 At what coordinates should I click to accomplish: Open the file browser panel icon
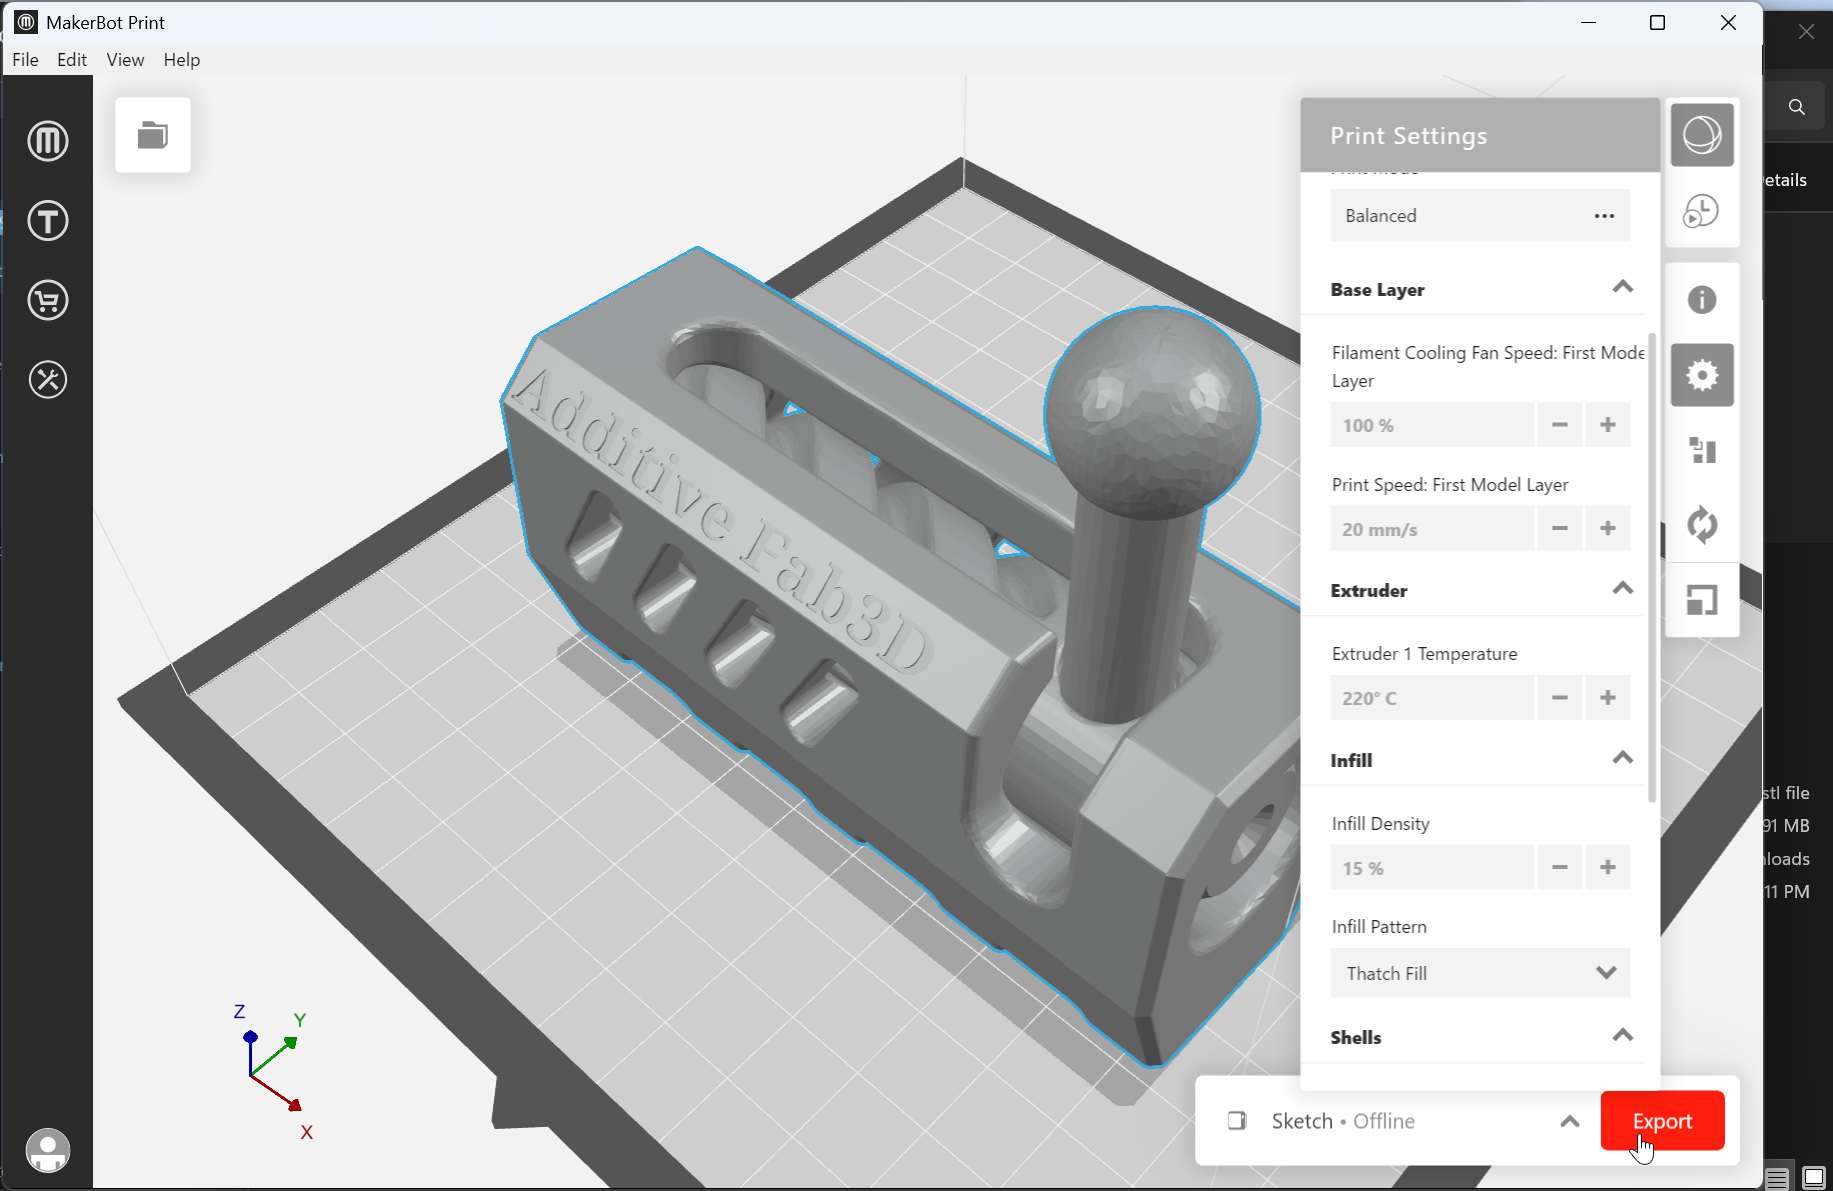pyautogui.click(x=152, y=134)
